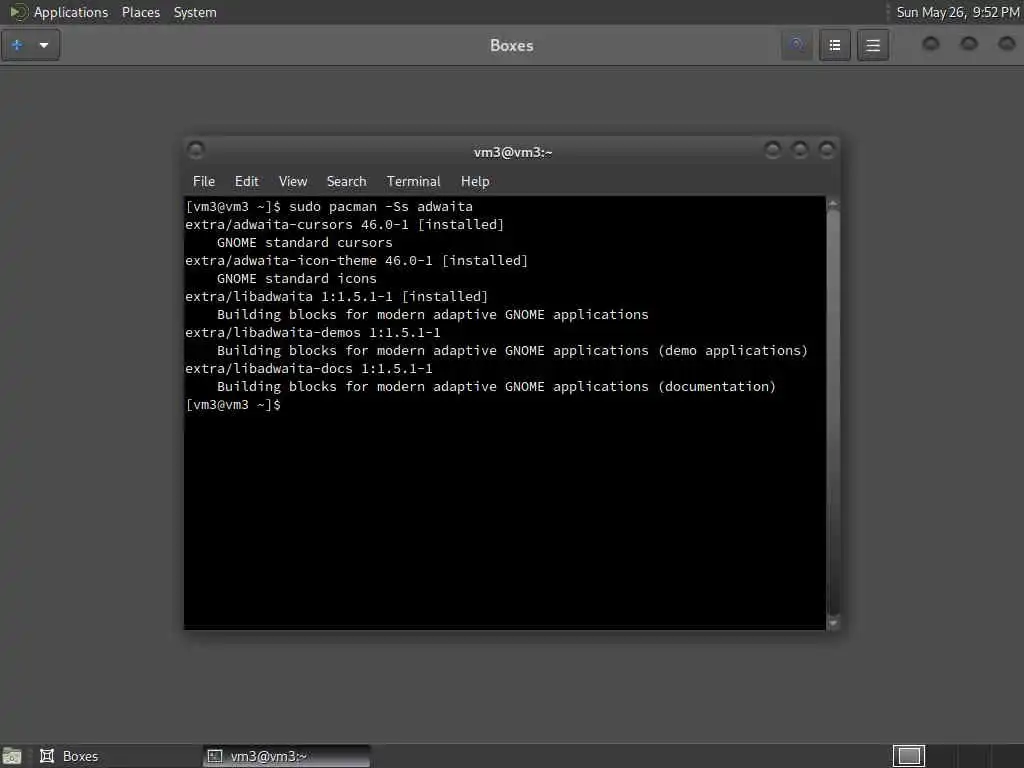This screenshot has width=1024, height=768.
Task: Click the new box plus button in Boxes
Action: click(18, 45)
